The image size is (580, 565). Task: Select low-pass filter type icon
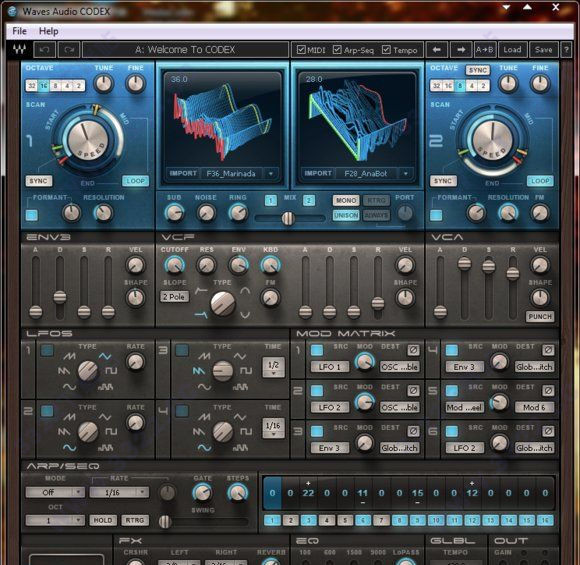[x=201, y=315]
